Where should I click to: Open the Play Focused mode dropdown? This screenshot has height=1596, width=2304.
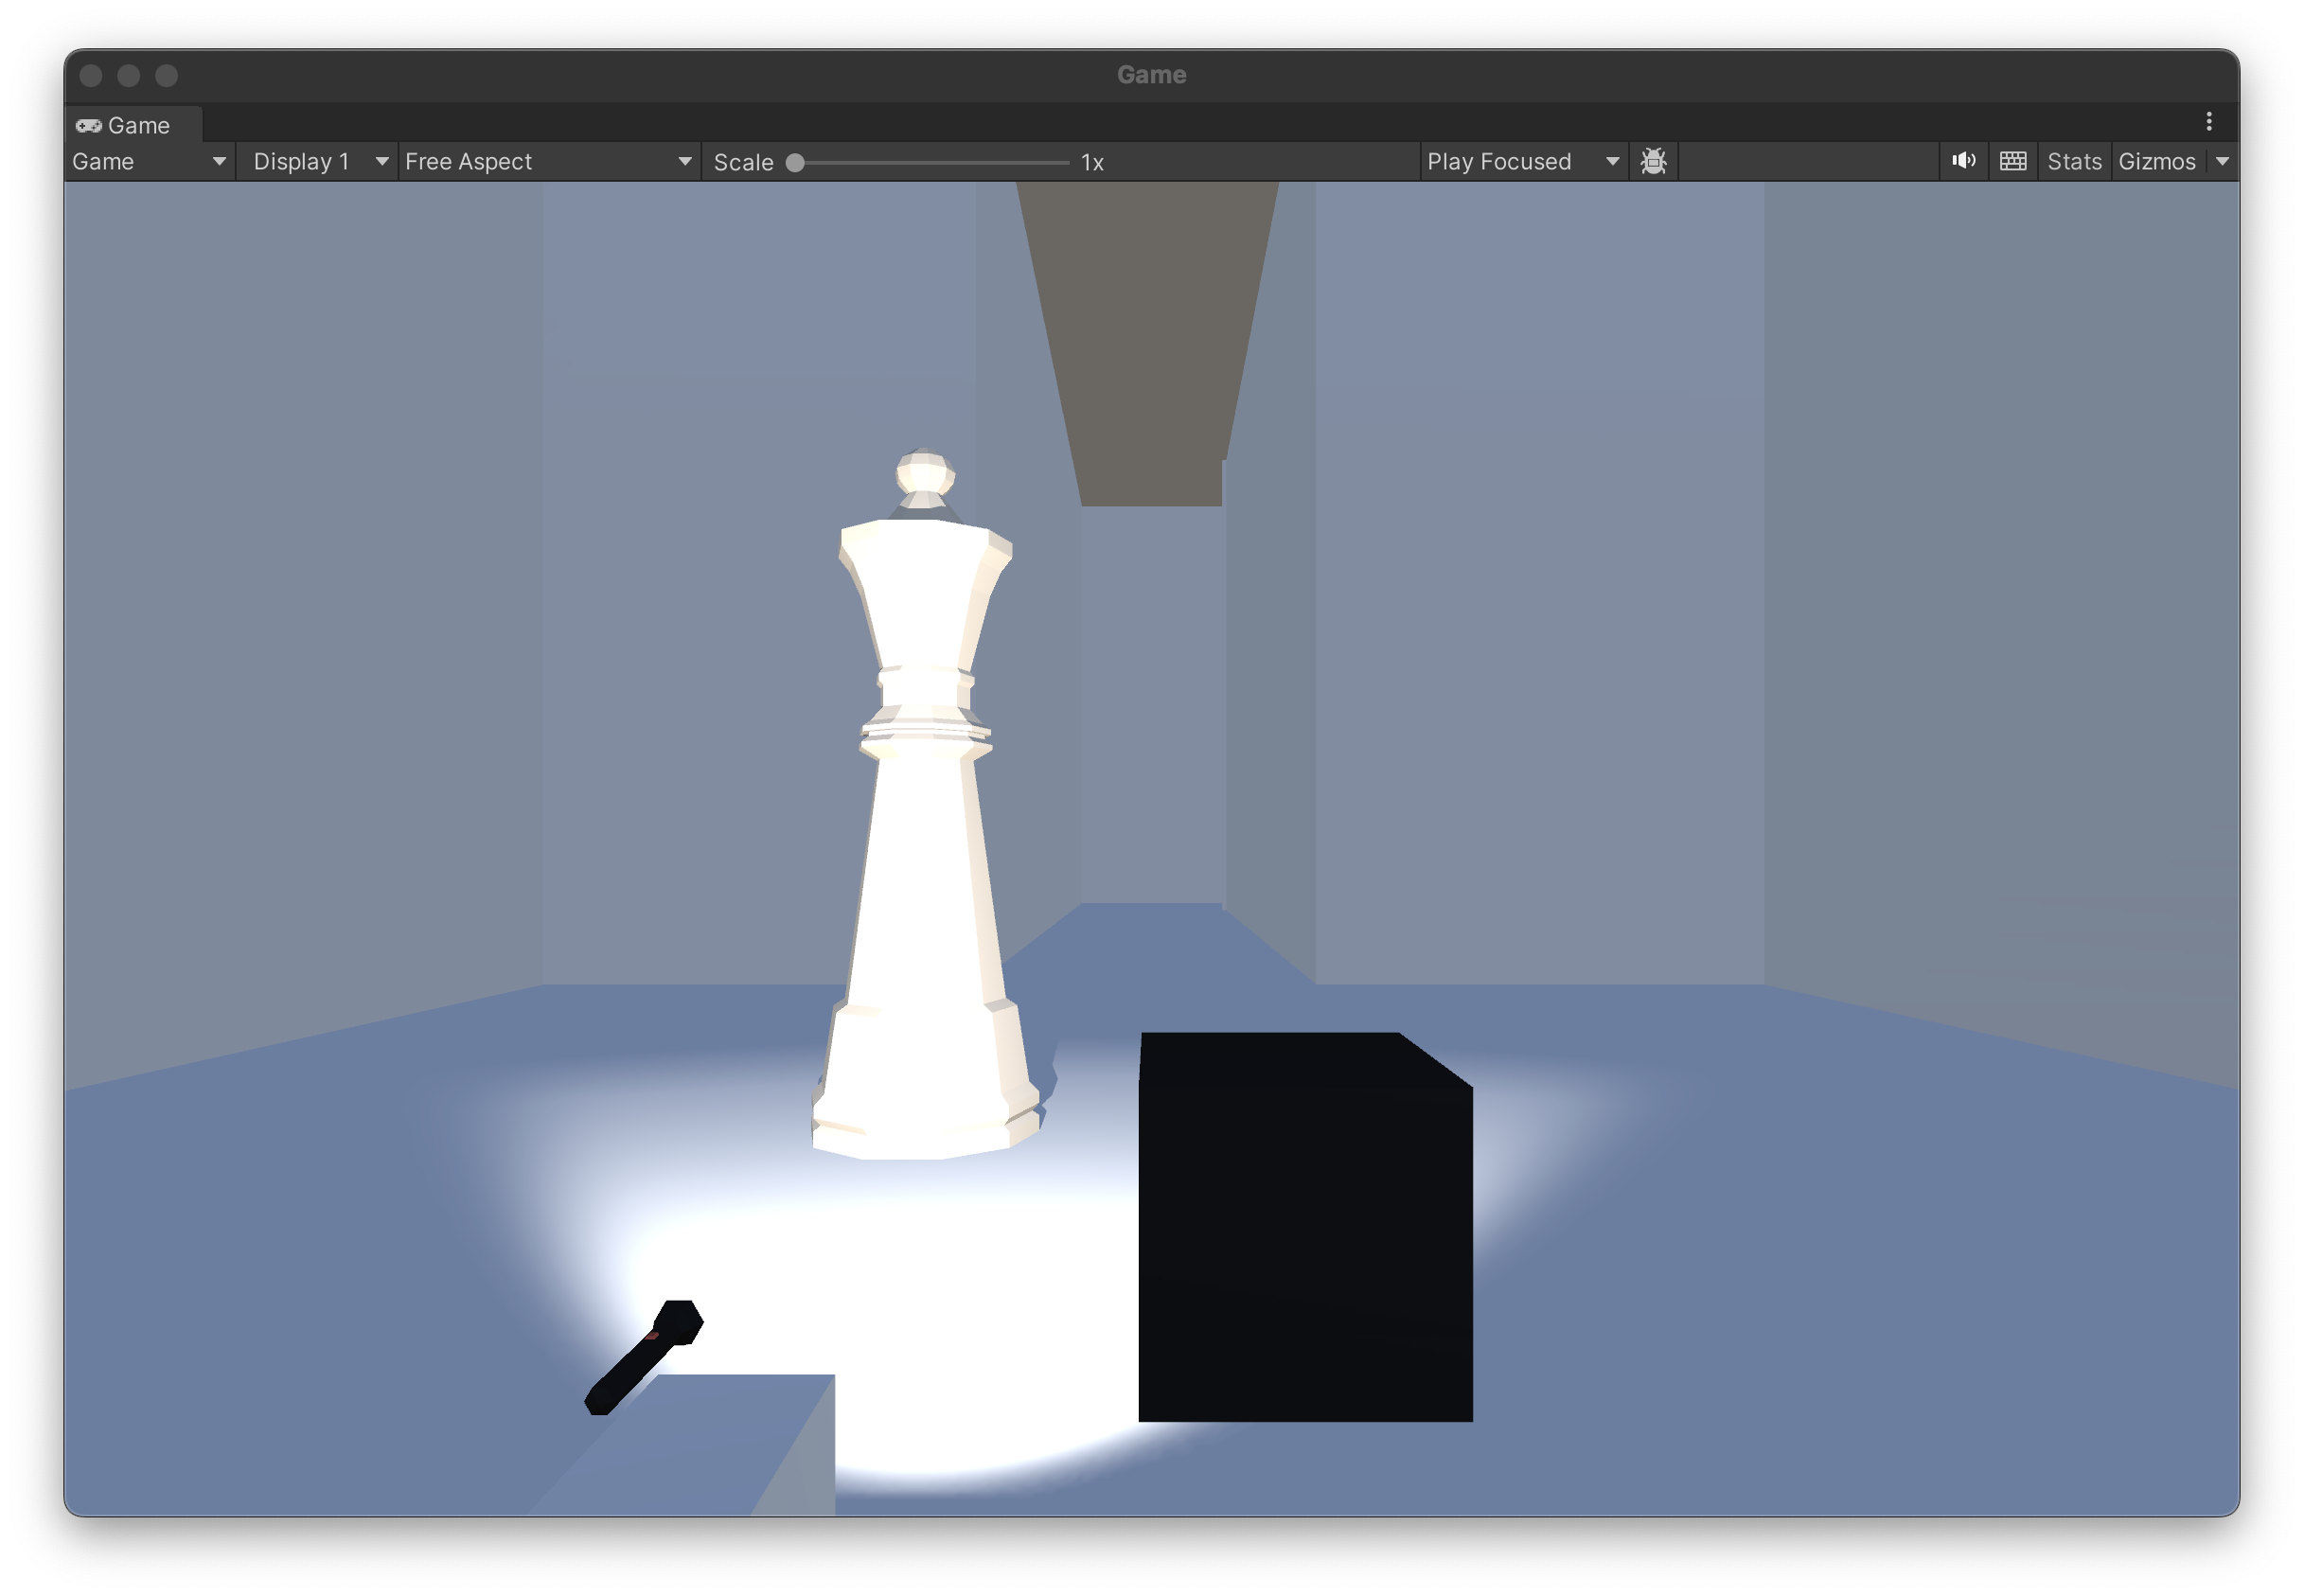(1521, 161)
